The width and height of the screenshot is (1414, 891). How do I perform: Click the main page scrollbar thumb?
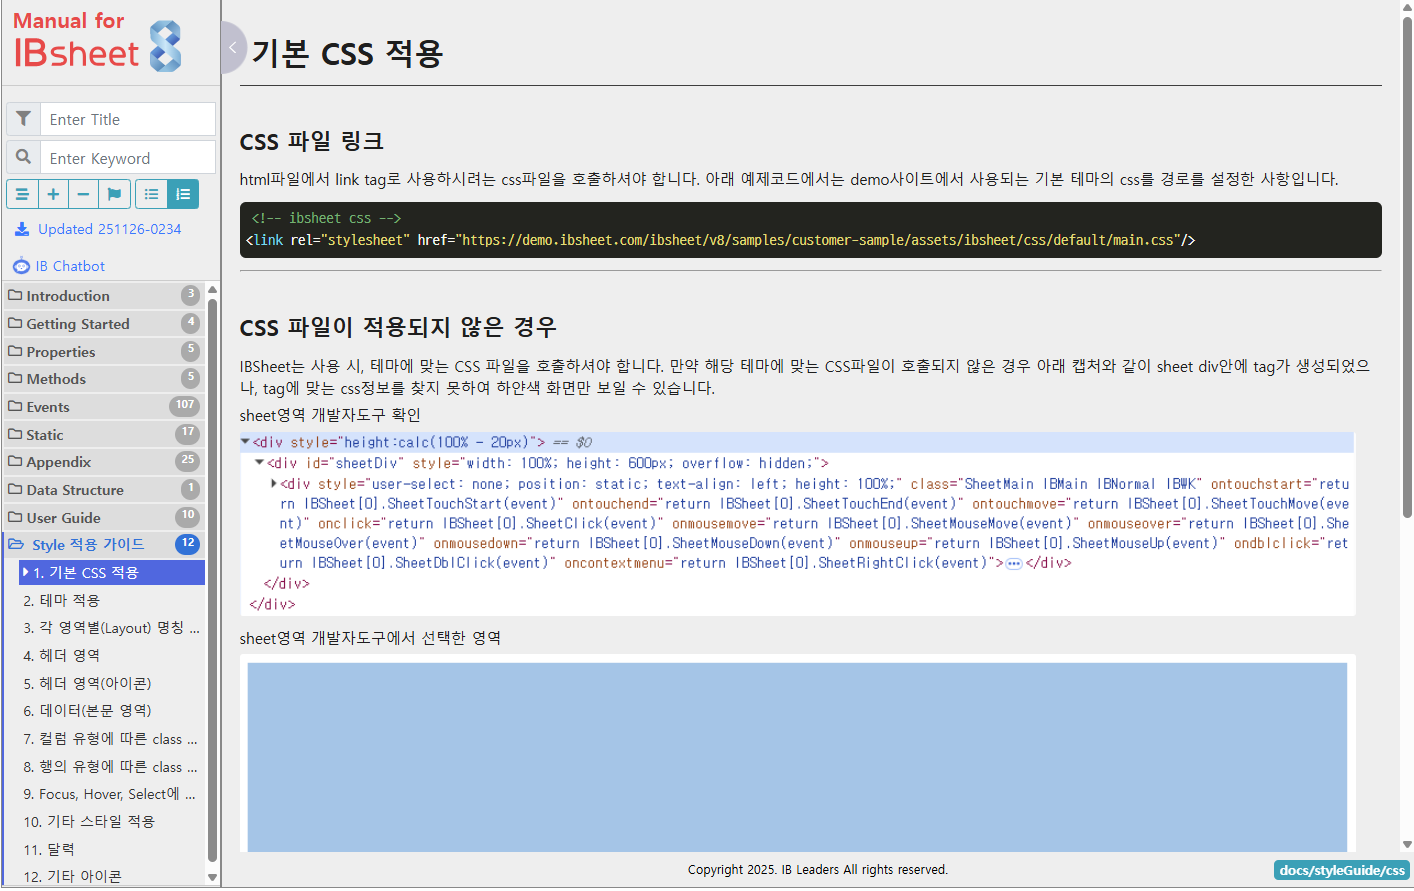(x=1407, y=267)
